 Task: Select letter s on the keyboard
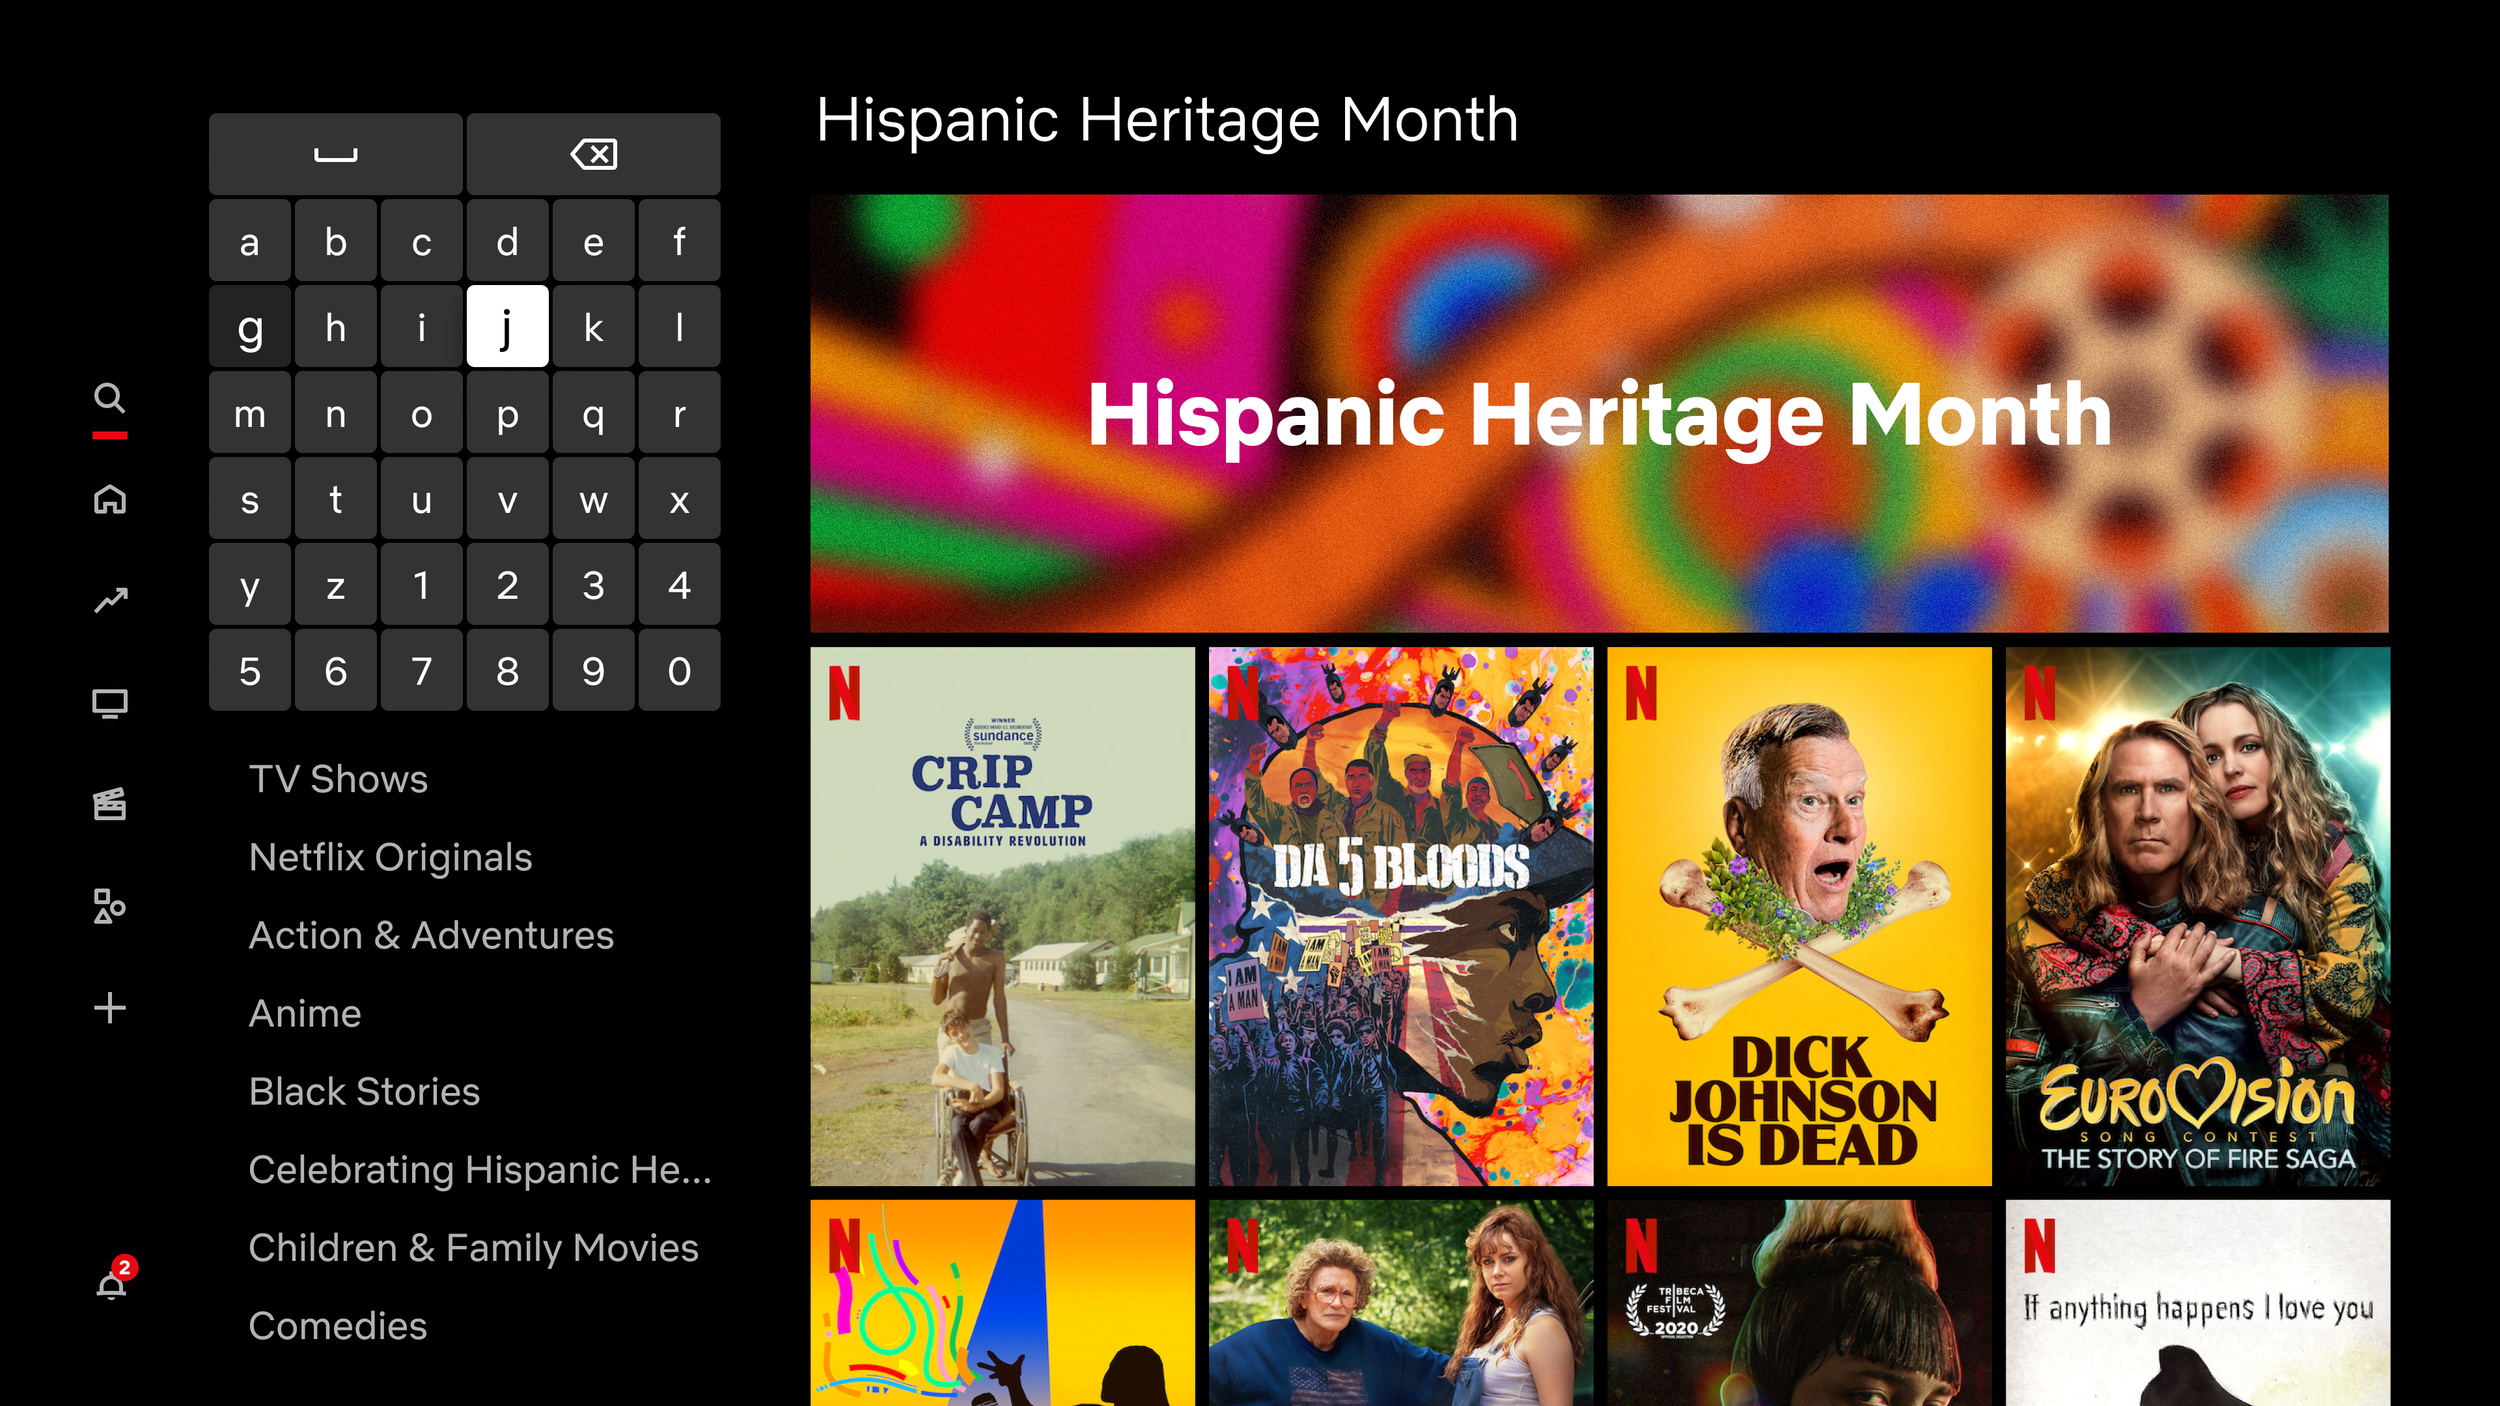point(250,498)
